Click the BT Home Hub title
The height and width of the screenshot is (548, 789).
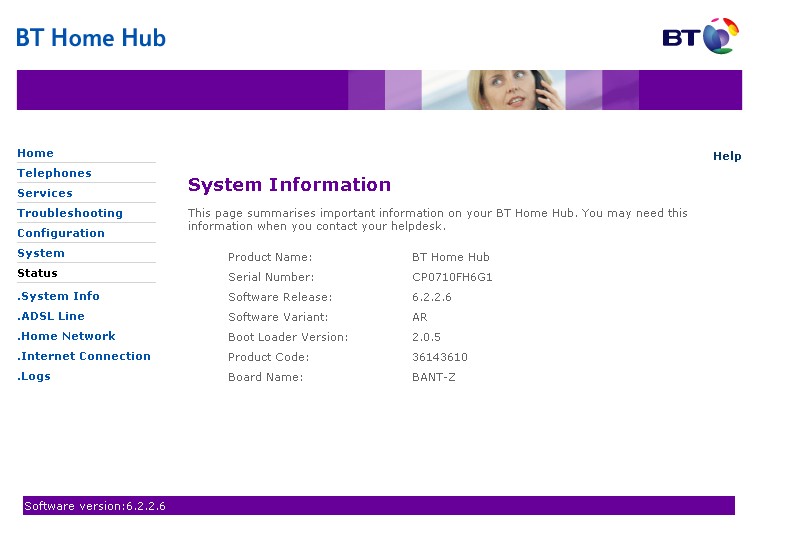[x=91, y=38]
